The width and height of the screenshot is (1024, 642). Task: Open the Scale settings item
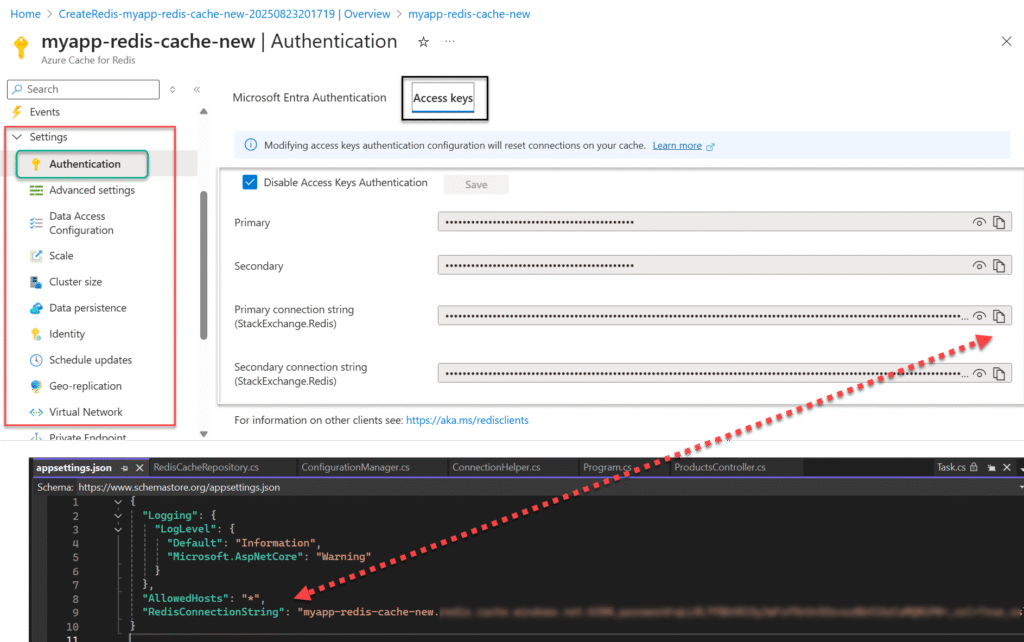click(61, 255)
